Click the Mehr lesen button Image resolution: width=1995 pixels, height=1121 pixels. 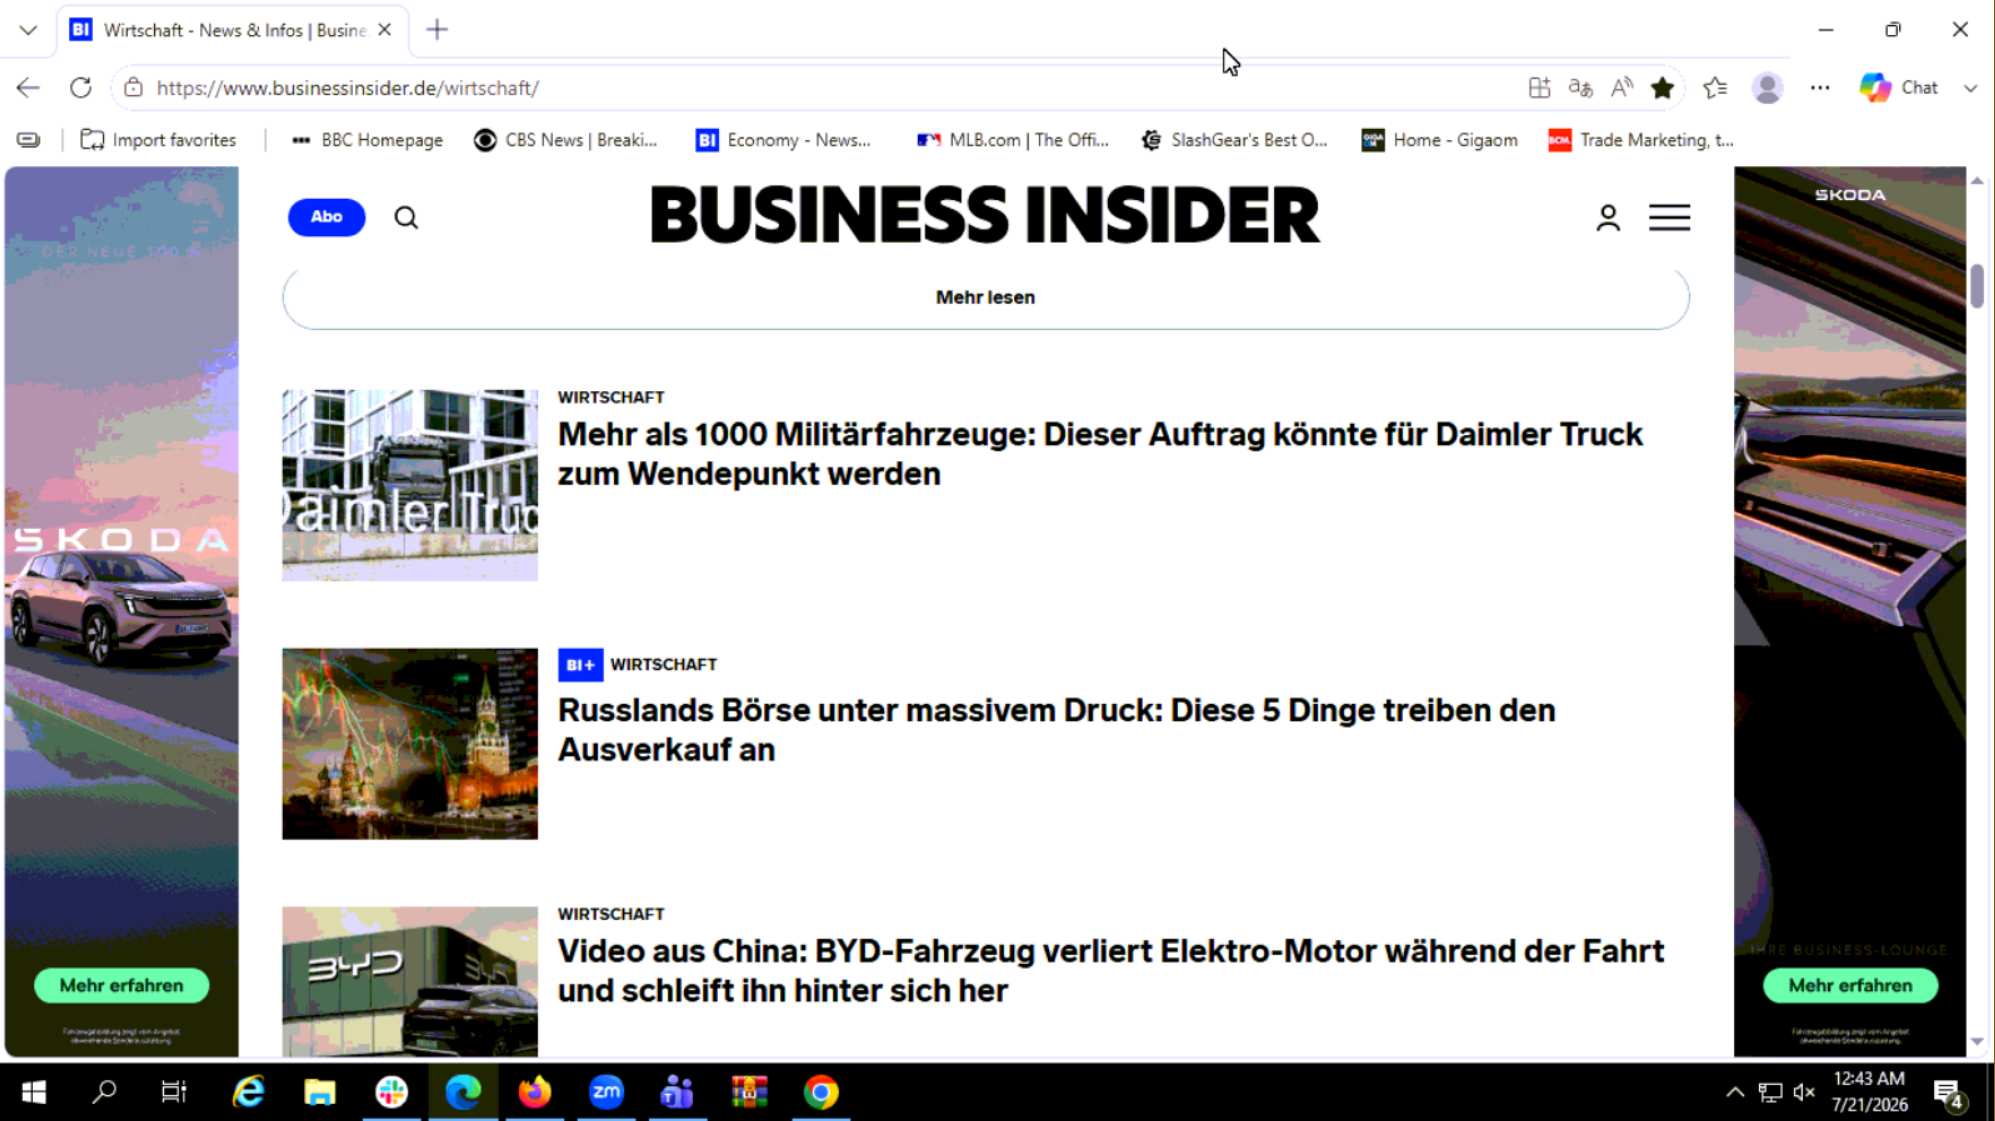985,297
